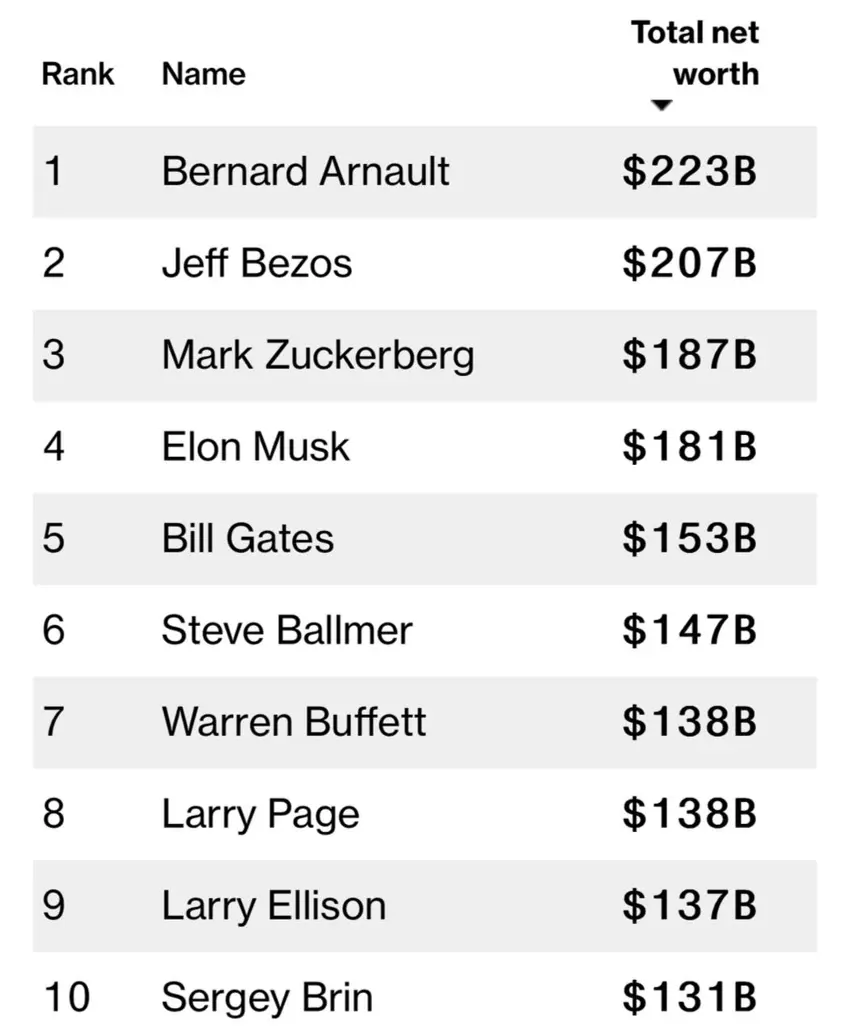Click on Bill Gates in the list

pyautogui.click(x=247, y=539)
